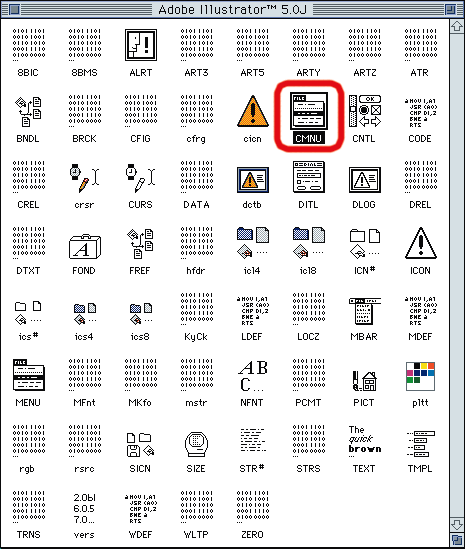Viewport: 465px width, 549px height.
Task: Select the ARTY resource icon
Action: click(309, 44)
